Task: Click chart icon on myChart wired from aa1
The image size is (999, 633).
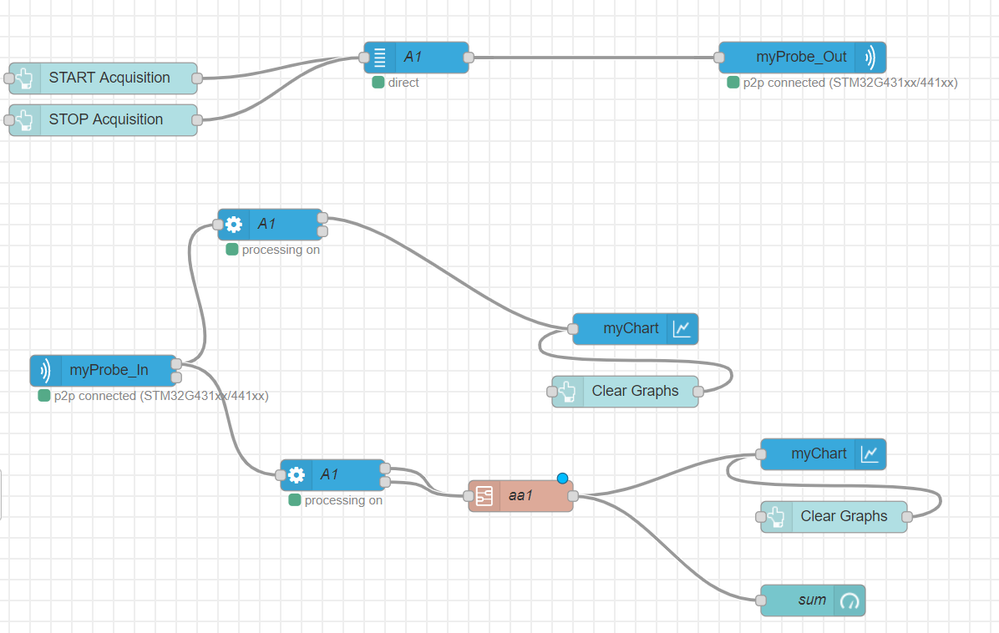Action: coord(870,454)
